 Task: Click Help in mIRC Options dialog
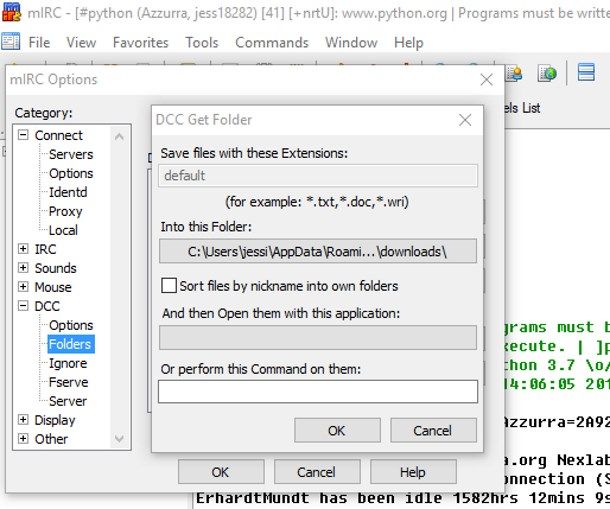tap(413, 472)
